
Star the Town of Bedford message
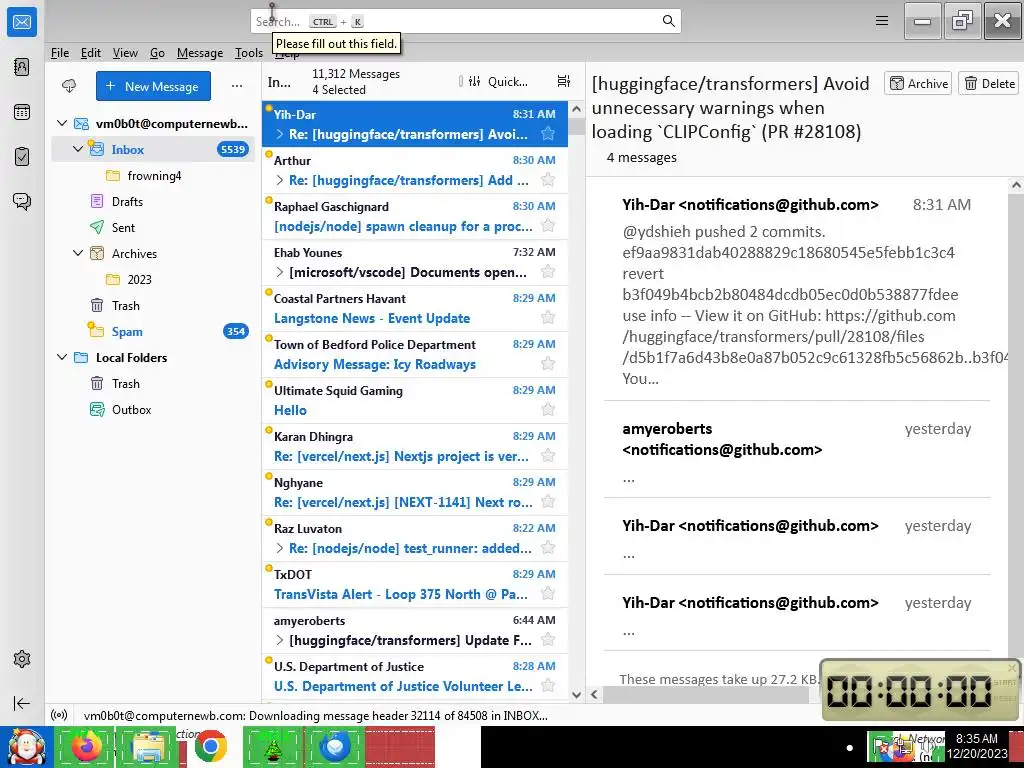(548, 364)
